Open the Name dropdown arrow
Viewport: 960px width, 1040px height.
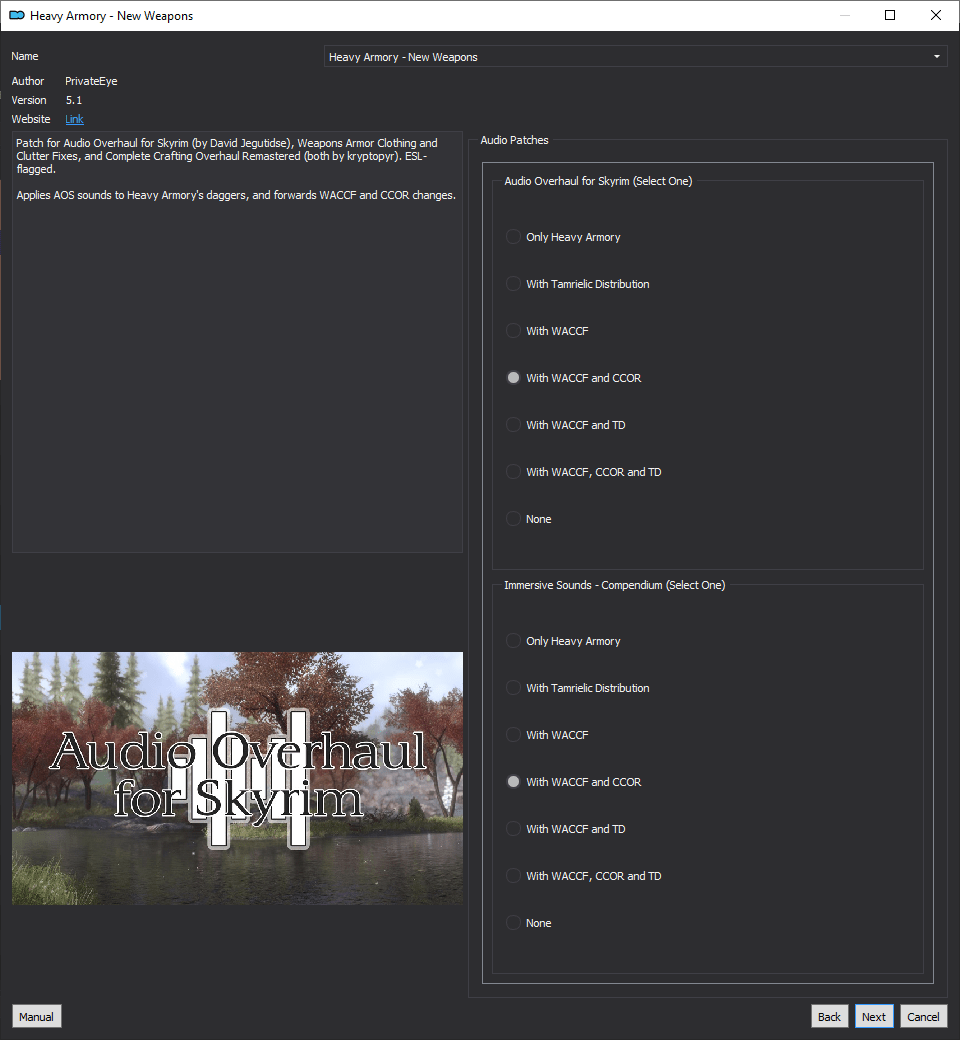point(937,57)
